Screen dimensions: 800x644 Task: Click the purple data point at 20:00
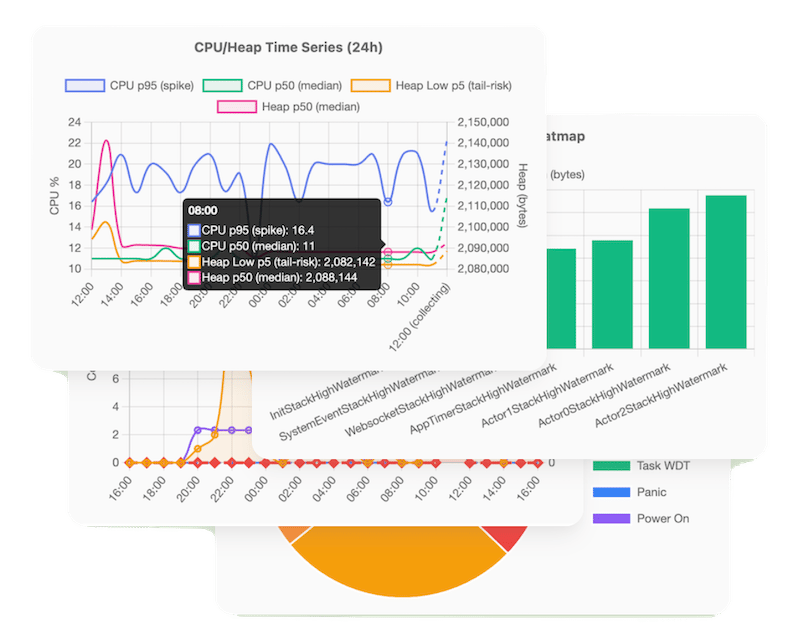tap(198, 430)
